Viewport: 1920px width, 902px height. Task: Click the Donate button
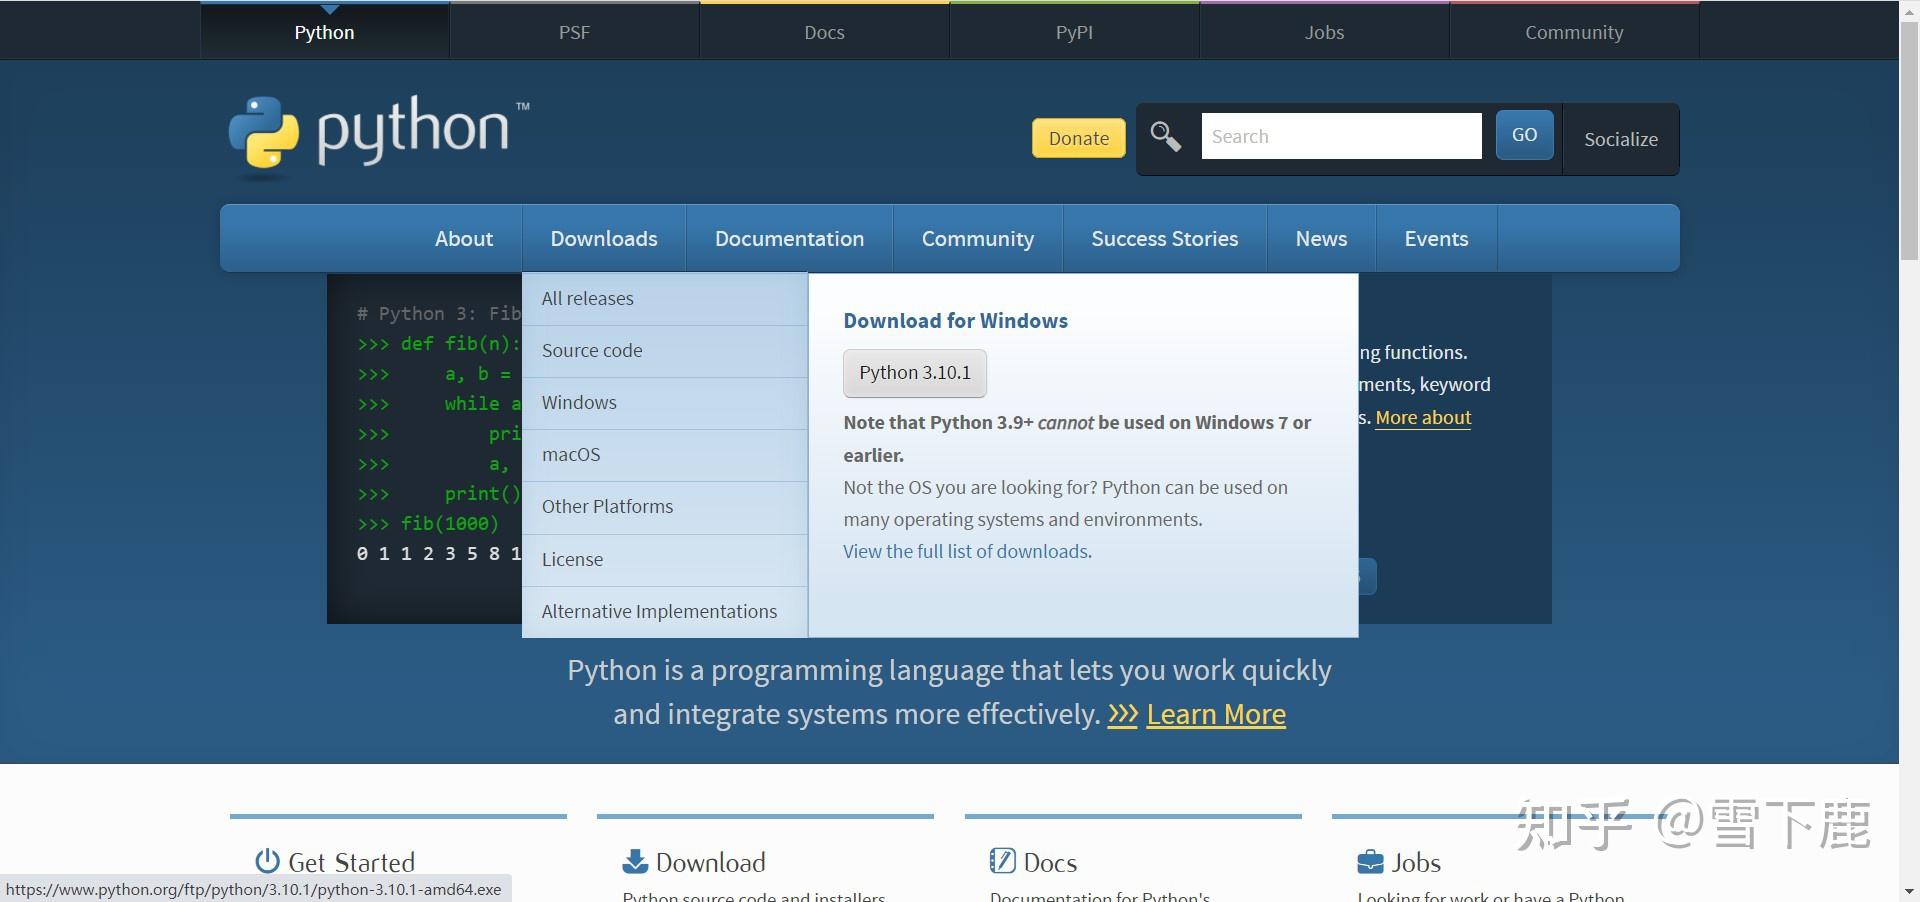coord(1077,138)
